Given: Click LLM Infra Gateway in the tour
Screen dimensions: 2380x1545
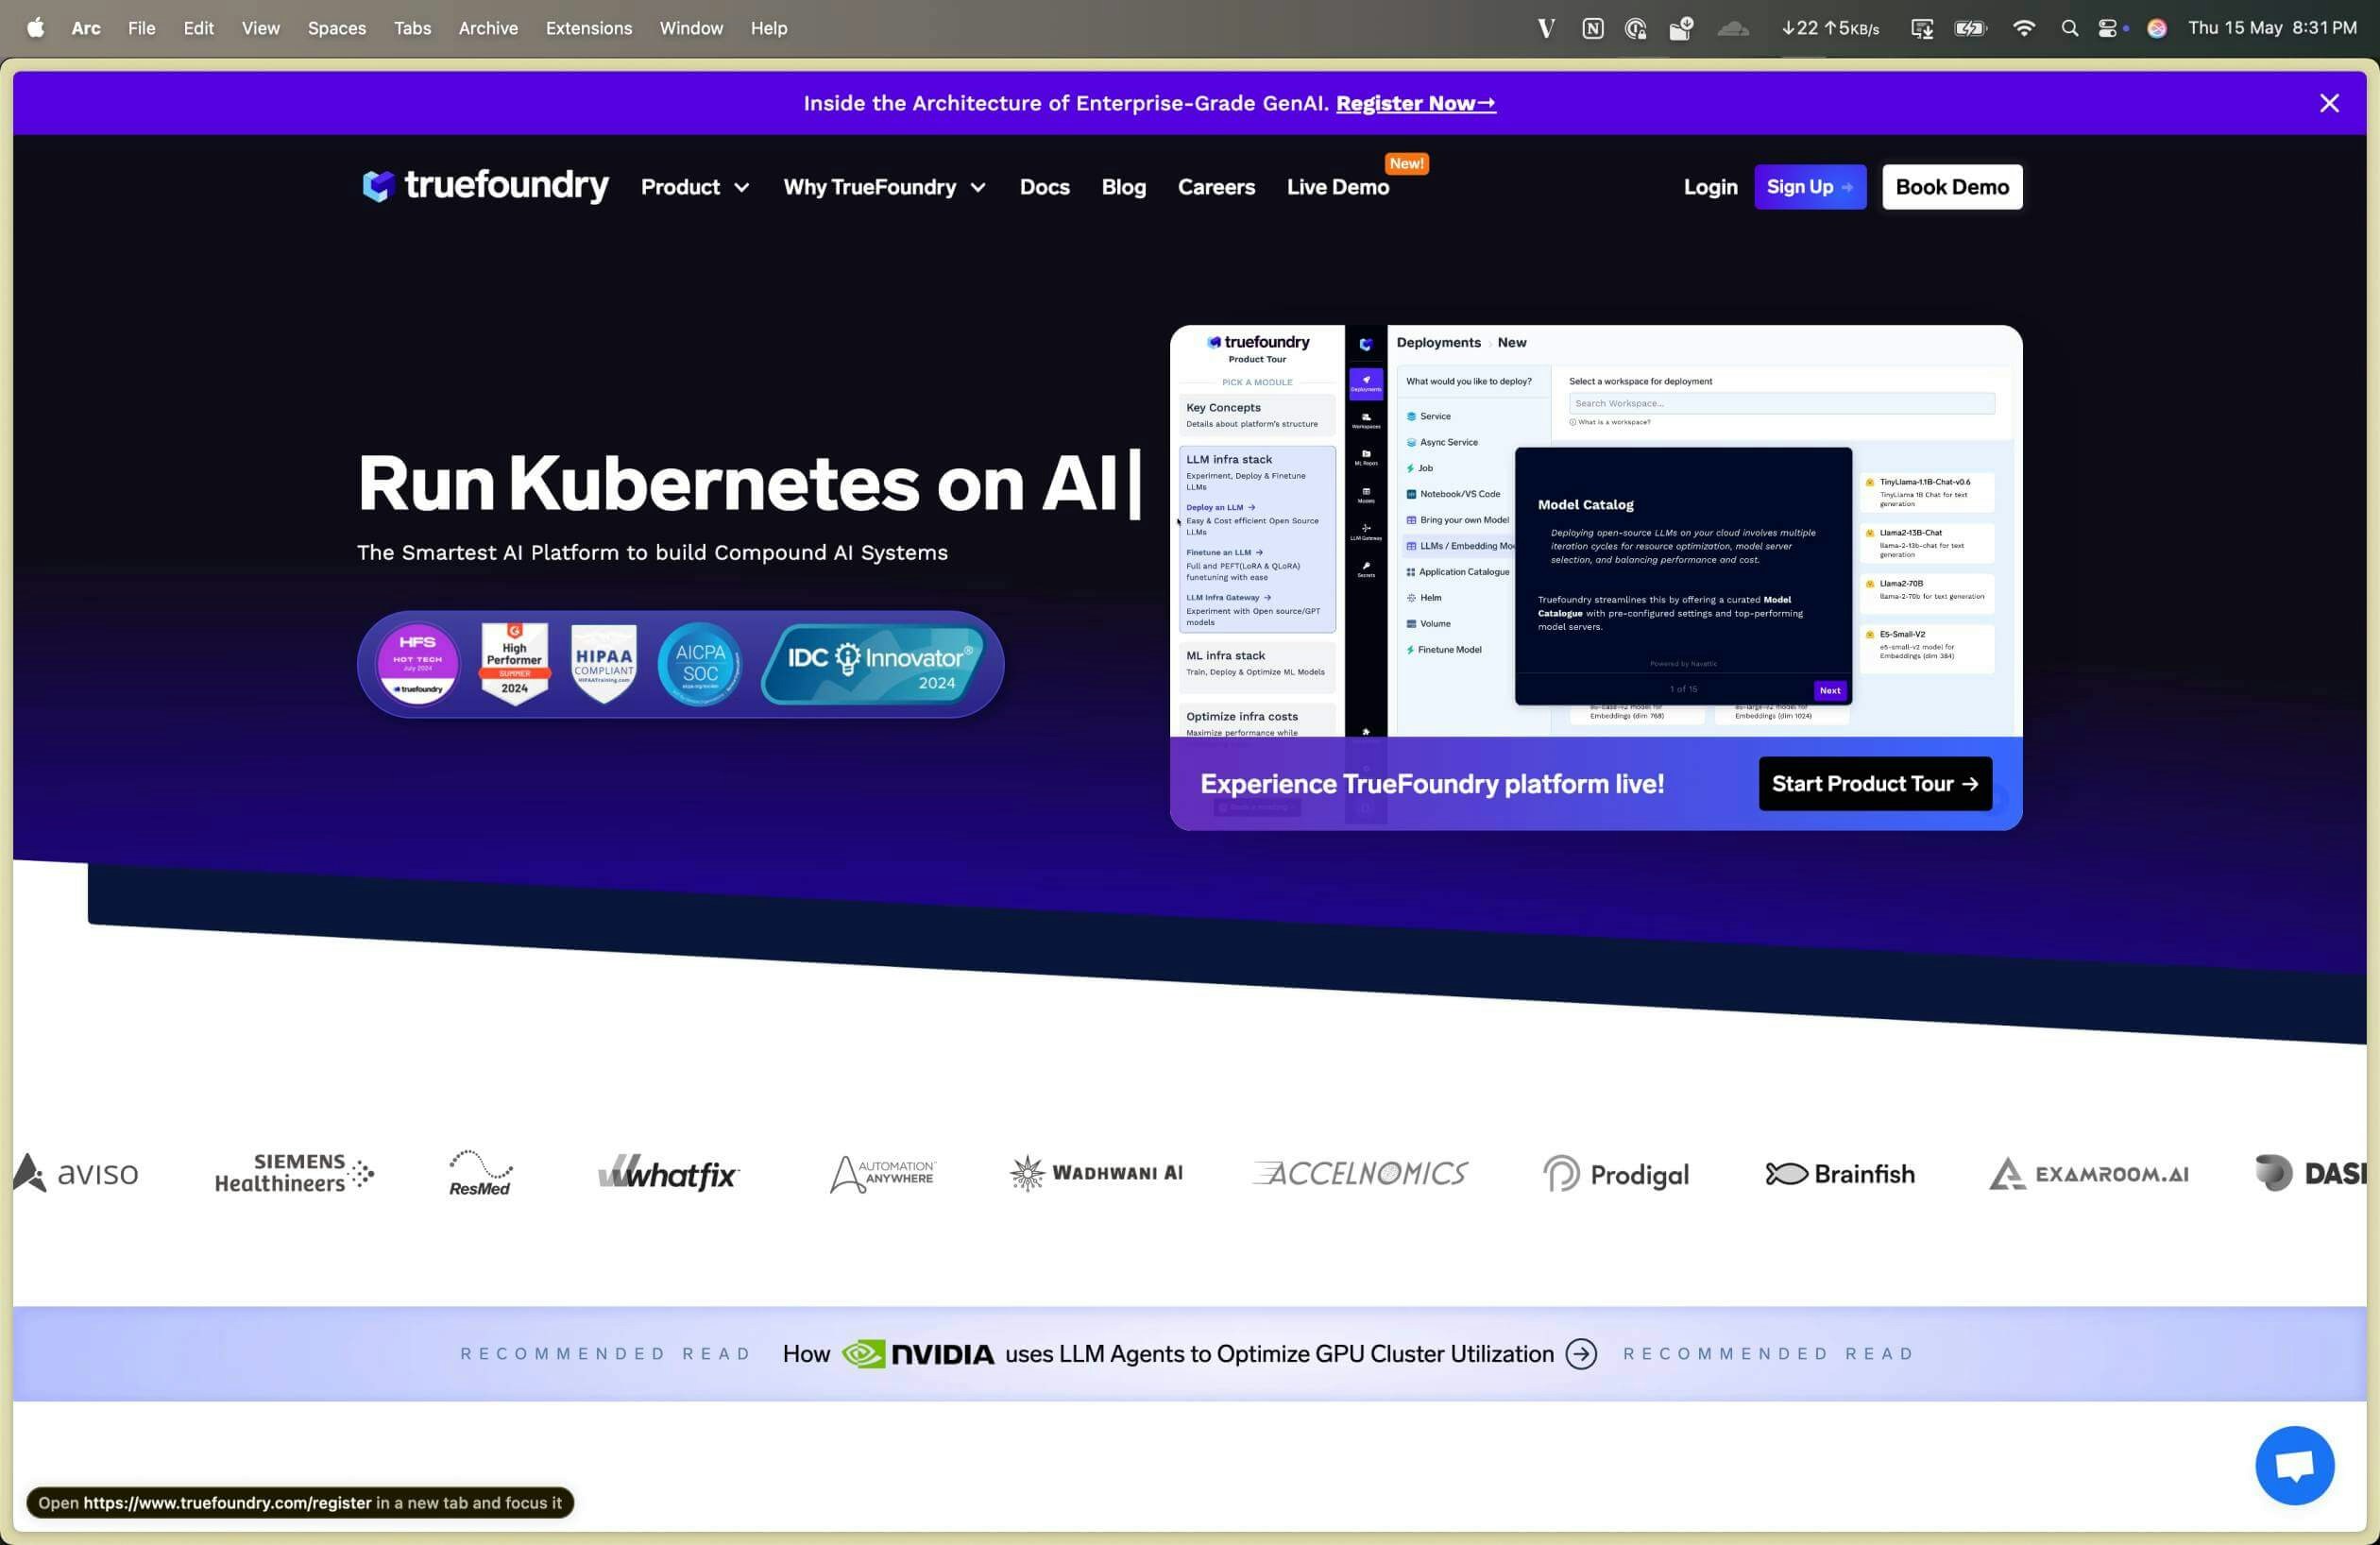Looking at the screenshot, I should click(x=1228, y=597).
